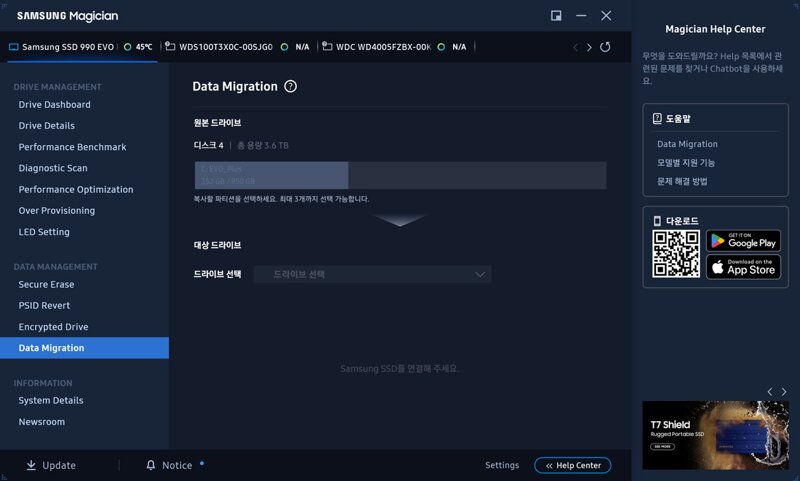Click the '디스크 4' source disk label
800x481 pixels.
[209, 145]
